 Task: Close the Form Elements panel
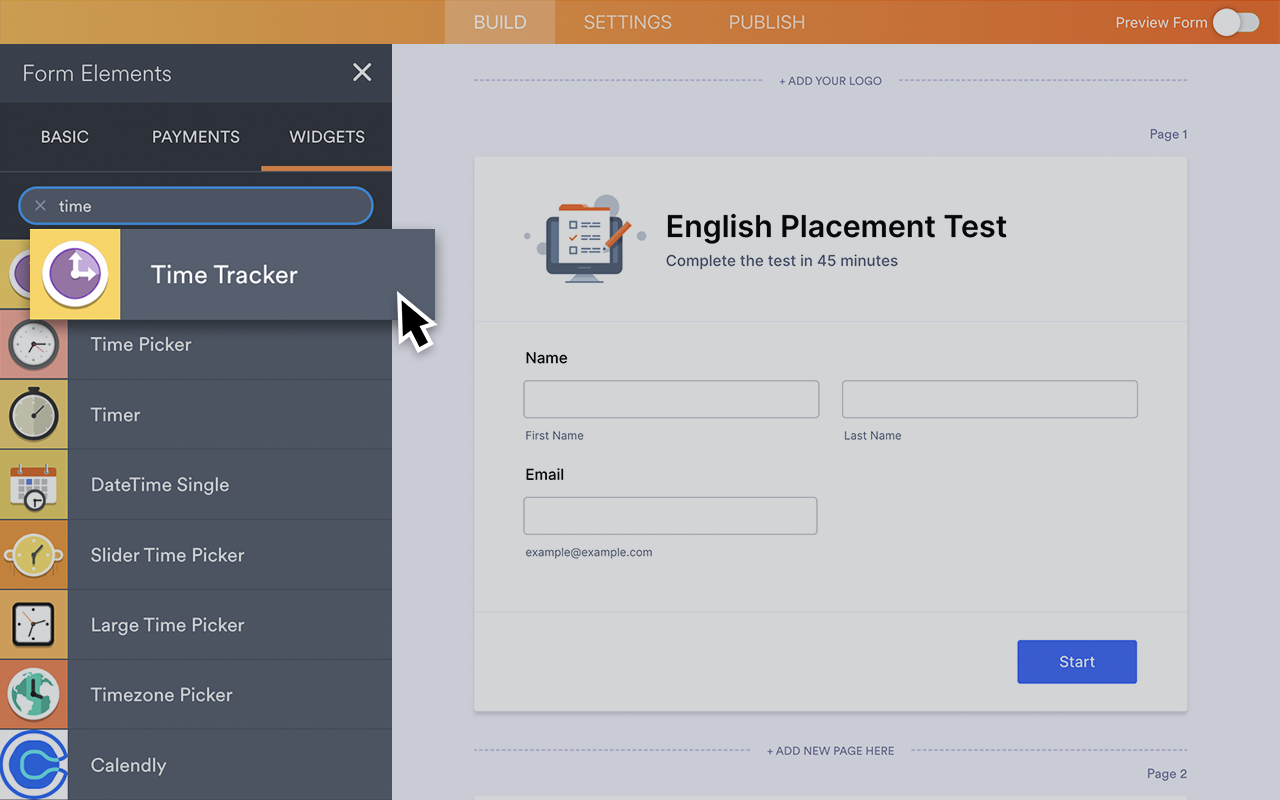click(361, 72)
